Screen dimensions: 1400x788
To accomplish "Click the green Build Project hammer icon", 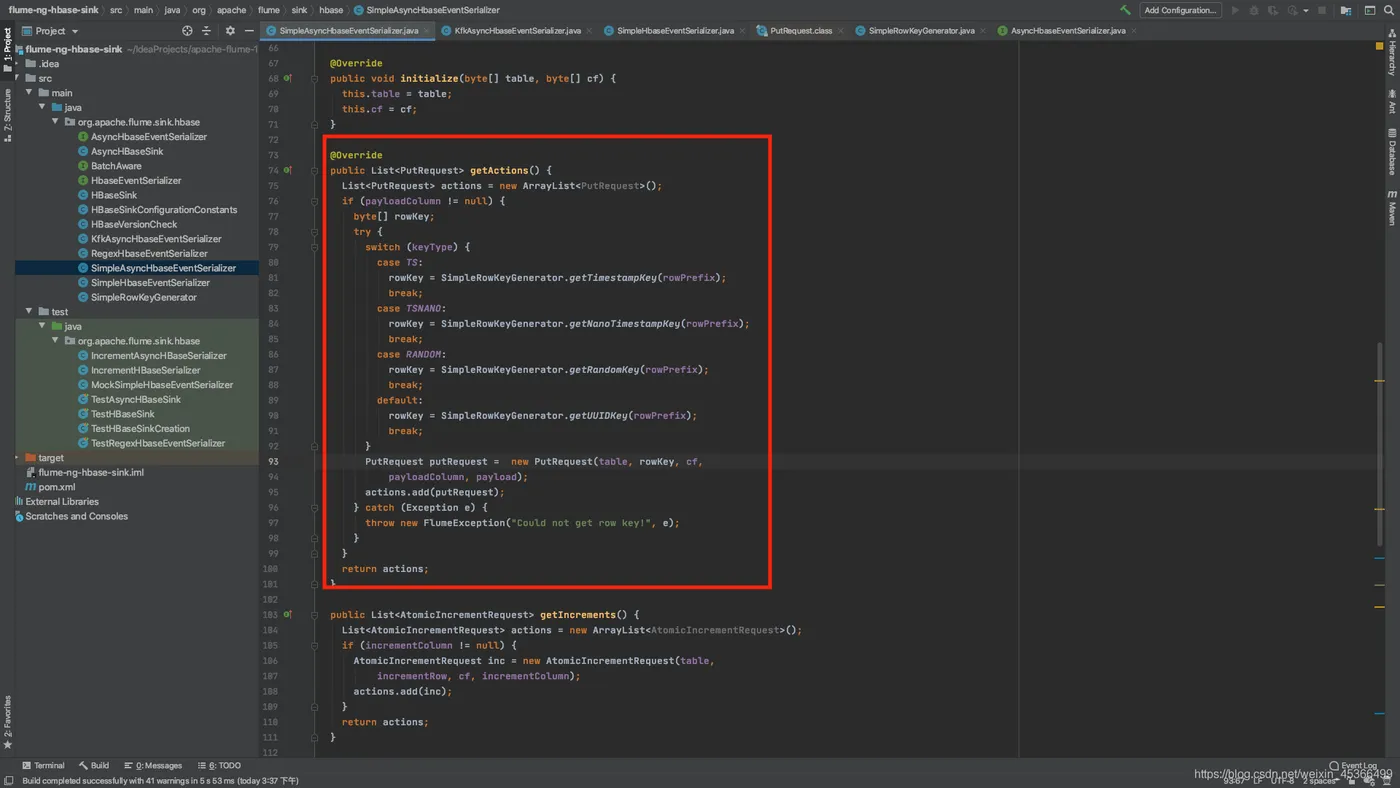I will point(1126,10).
